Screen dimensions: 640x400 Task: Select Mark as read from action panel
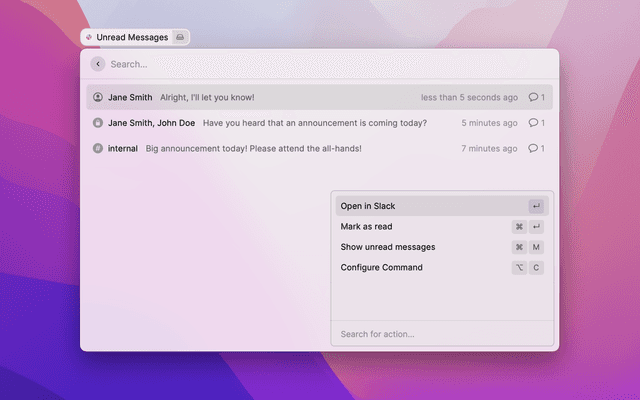coord(366,227)
